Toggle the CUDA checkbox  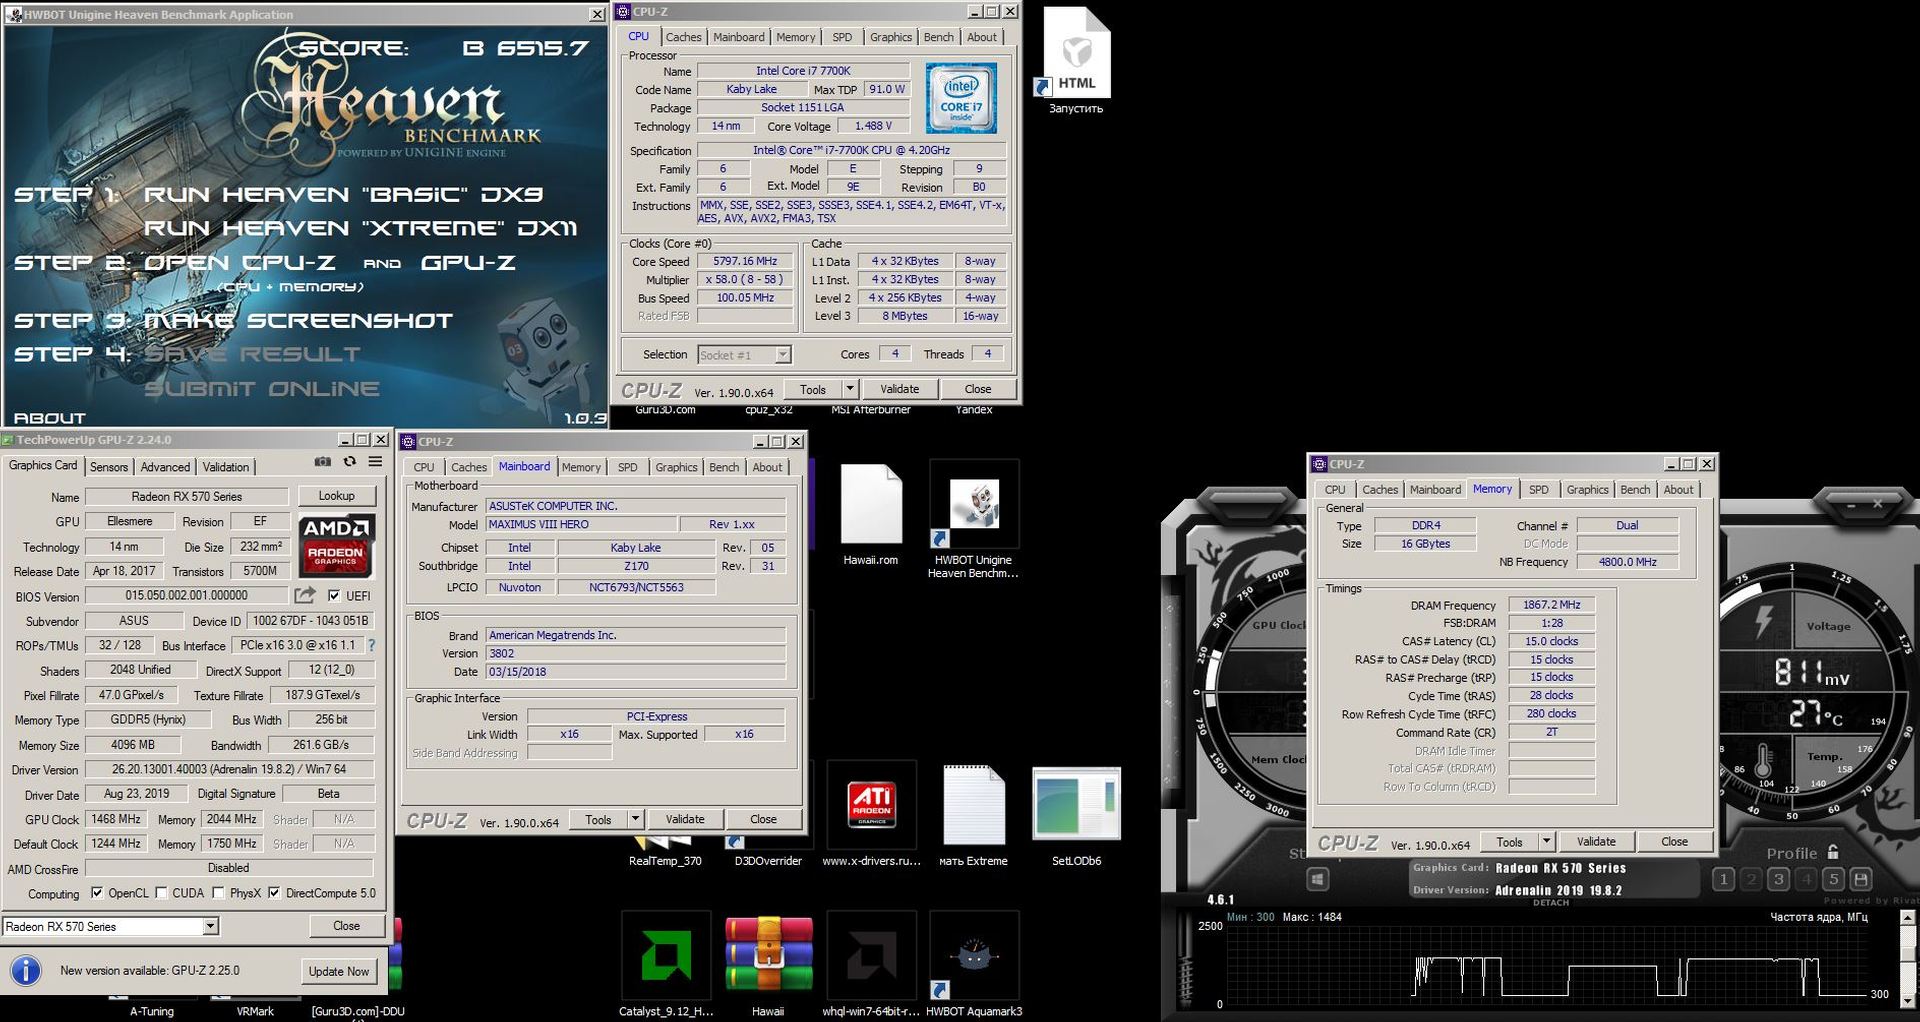(x=161, y=893)
